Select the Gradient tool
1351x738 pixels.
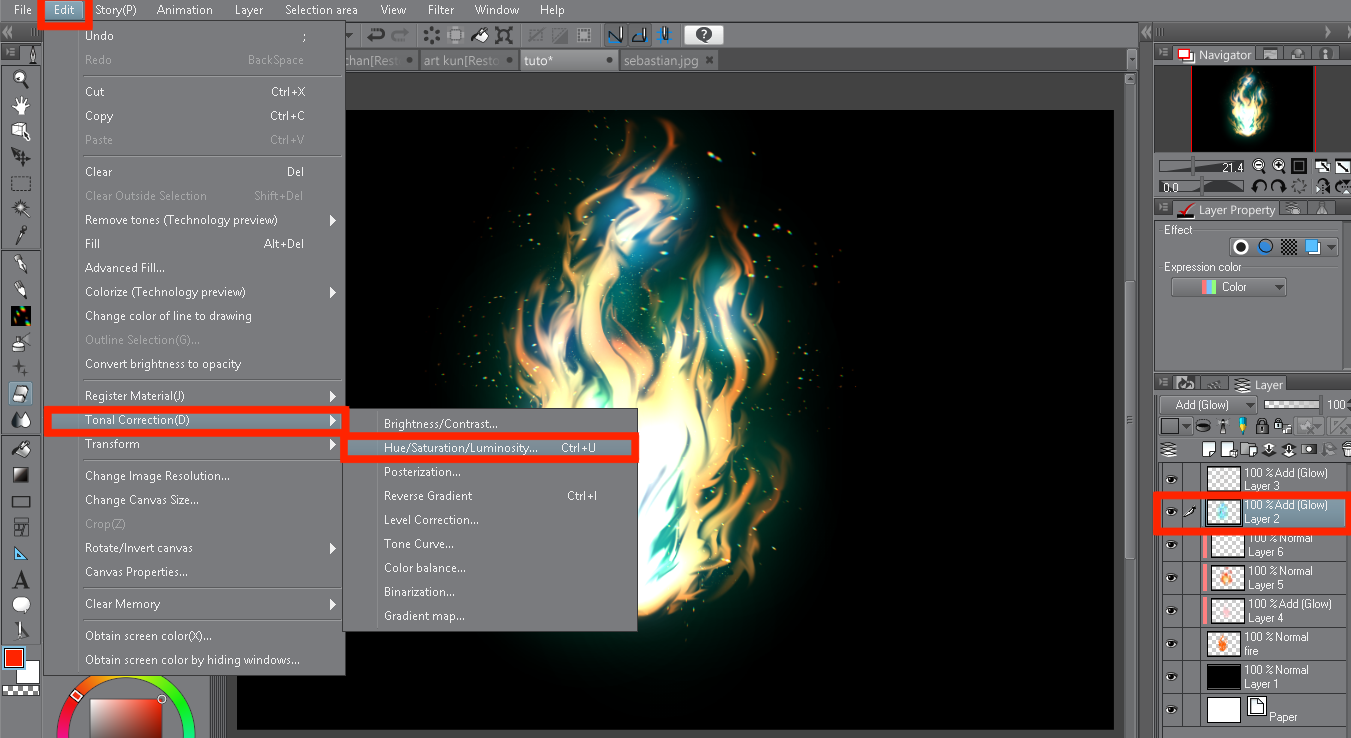click(x=20, y=475)
